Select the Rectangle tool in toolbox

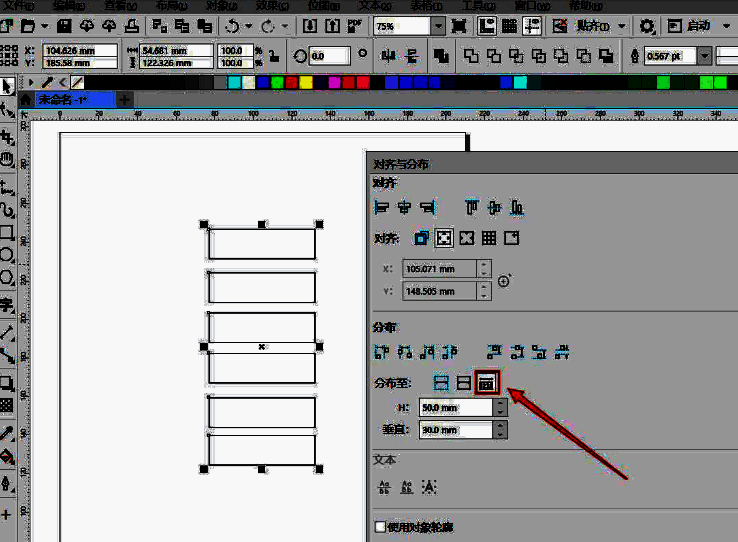7,233
